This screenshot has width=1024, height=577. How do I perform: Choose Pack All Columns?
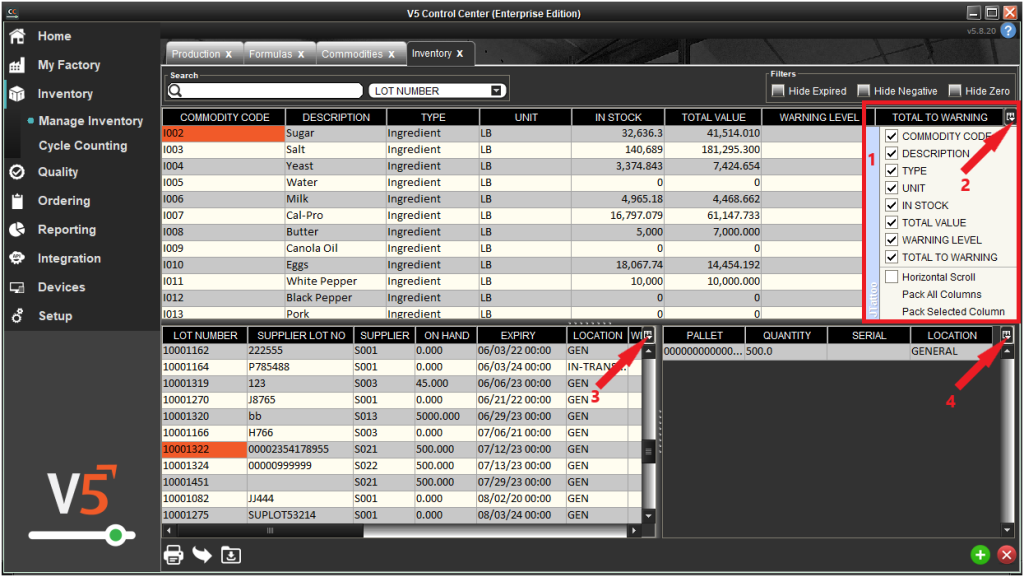(942, 294)
